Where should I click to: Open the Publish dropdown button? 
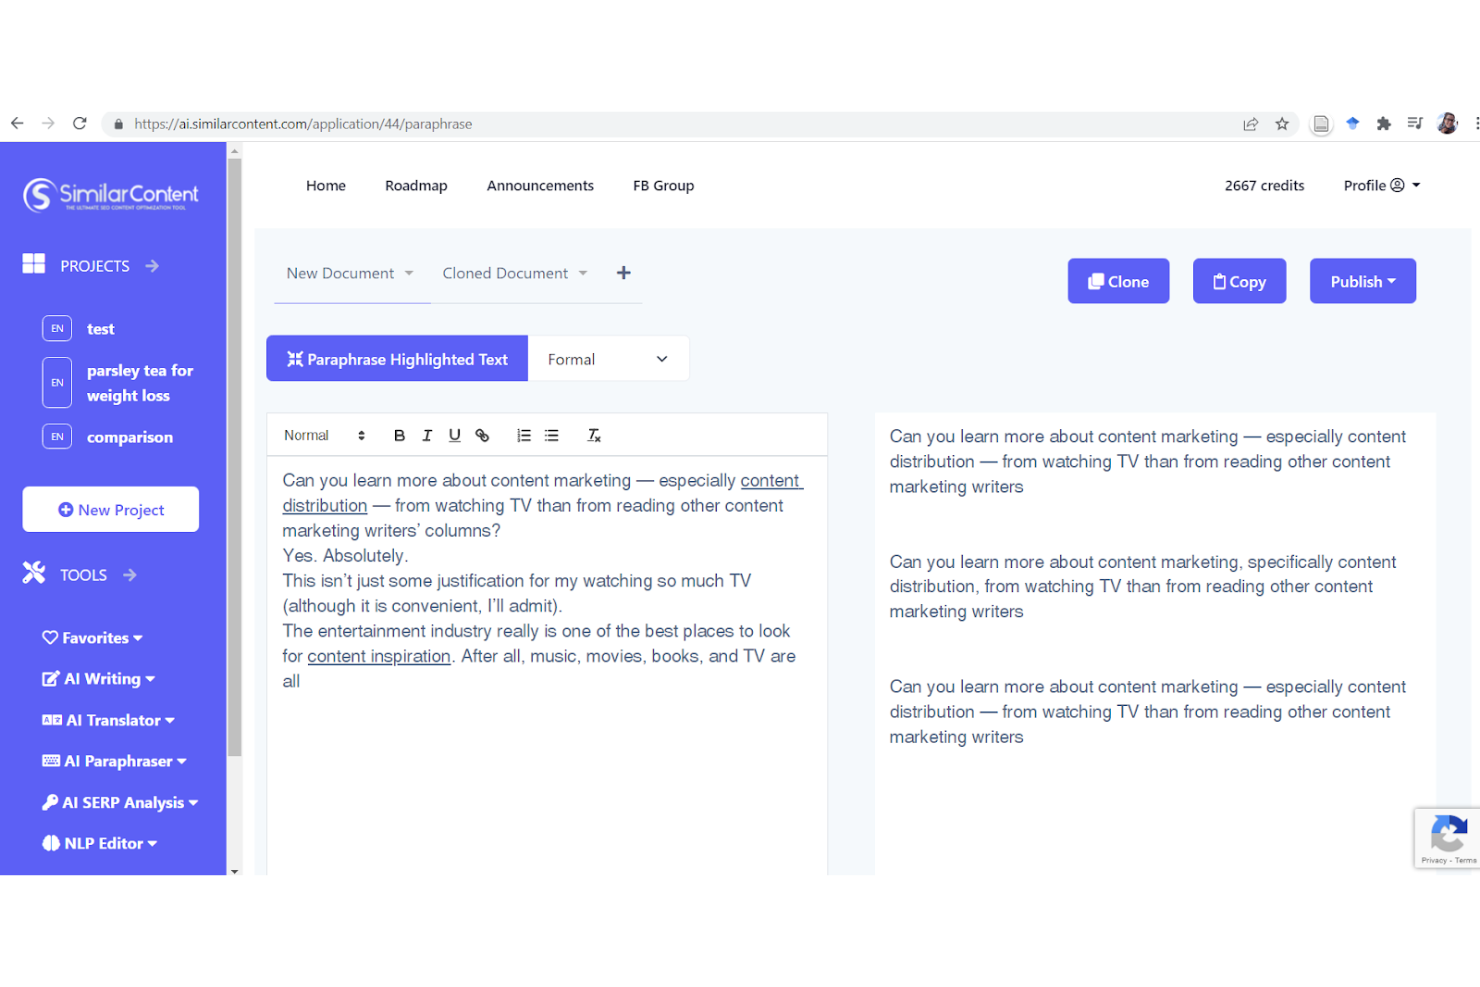[1363, 281]
